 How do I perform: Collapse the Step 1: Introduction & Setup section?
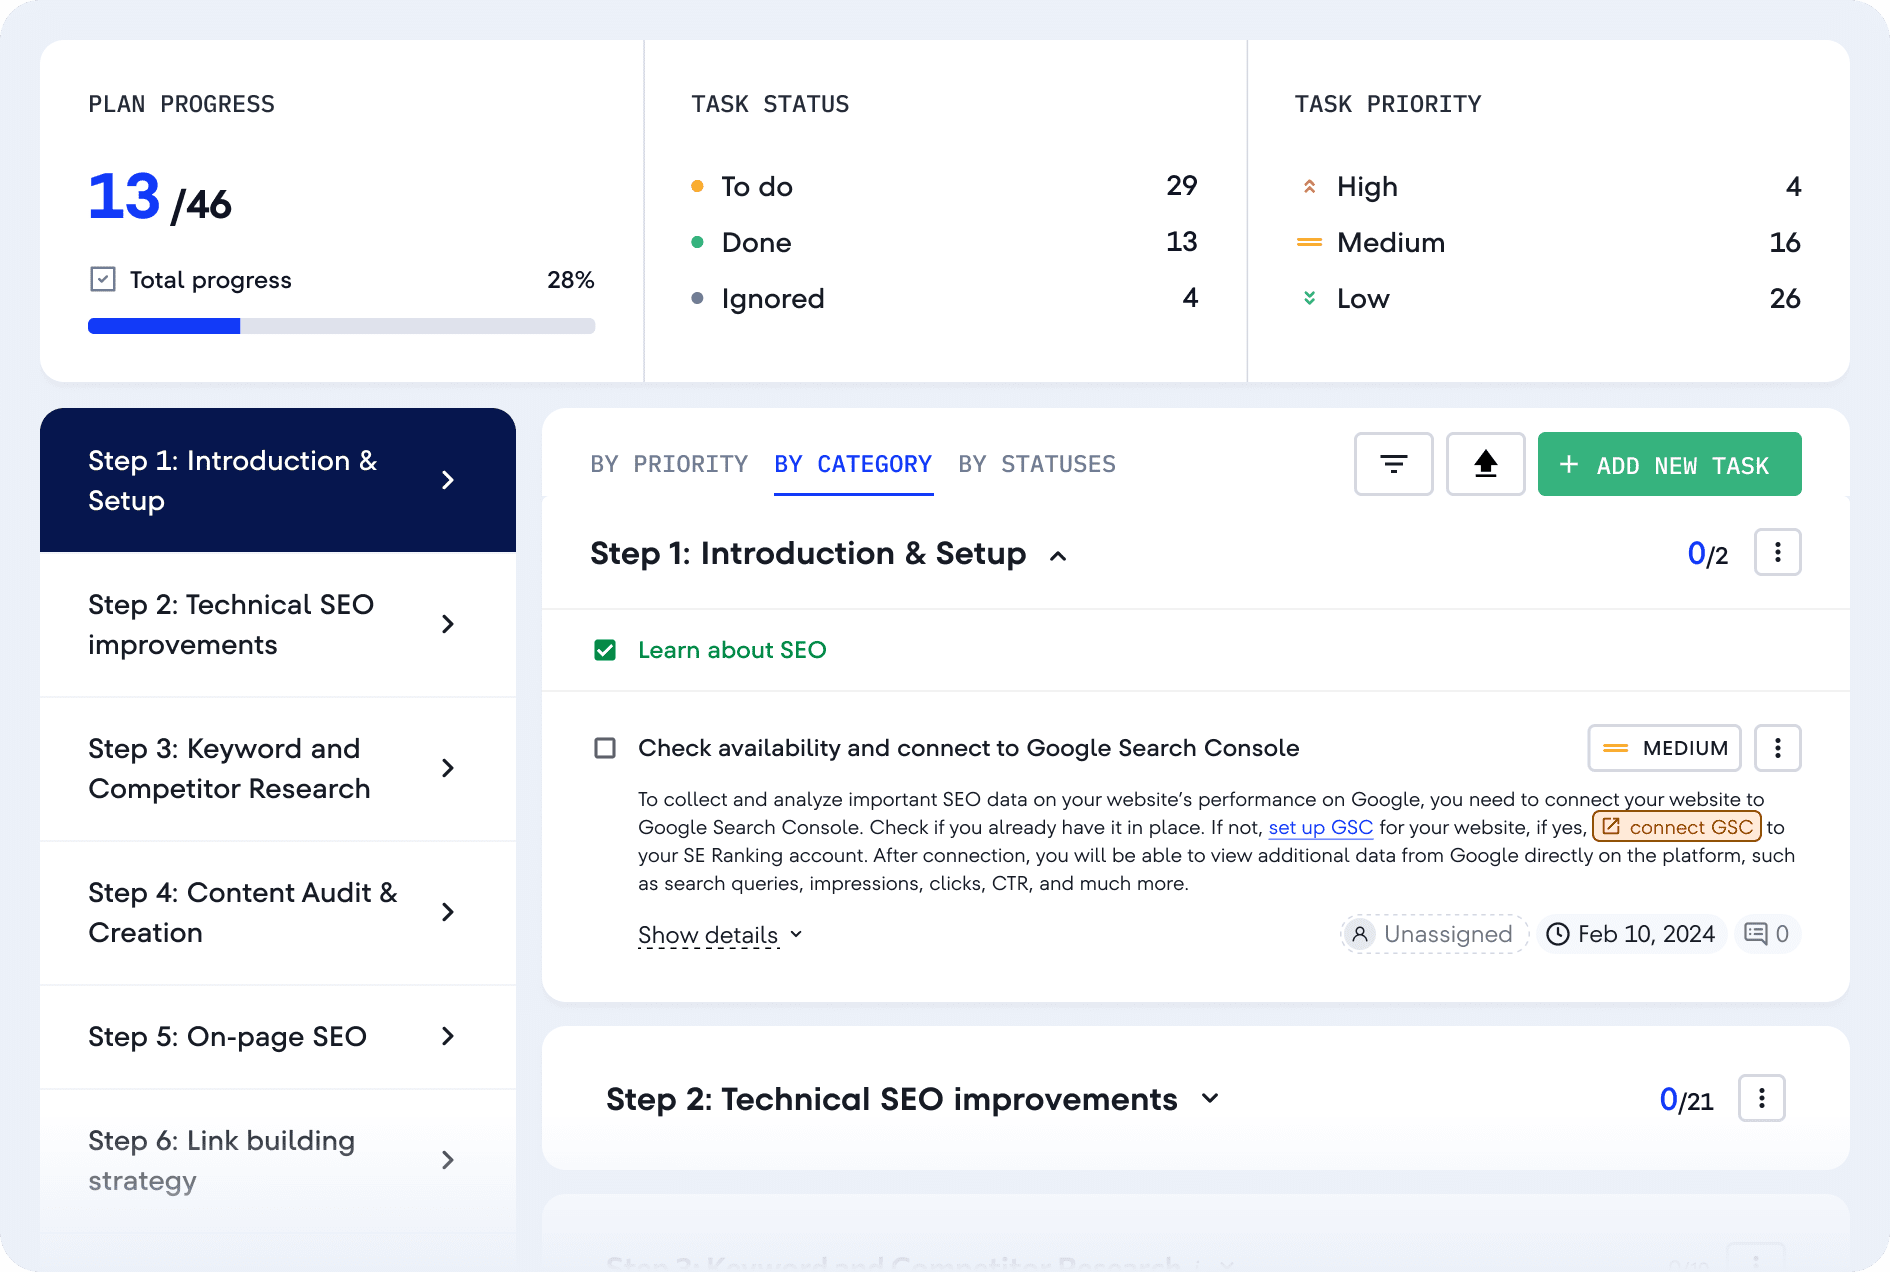coord(1058,556)
